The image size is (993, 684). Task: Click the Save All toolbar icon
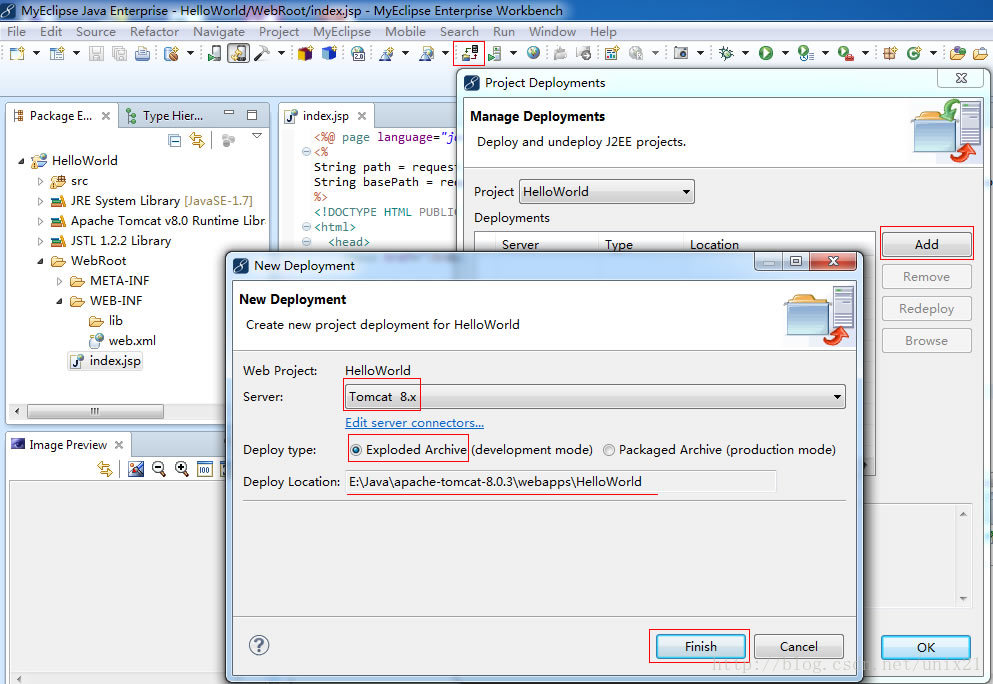coord(119,53)
